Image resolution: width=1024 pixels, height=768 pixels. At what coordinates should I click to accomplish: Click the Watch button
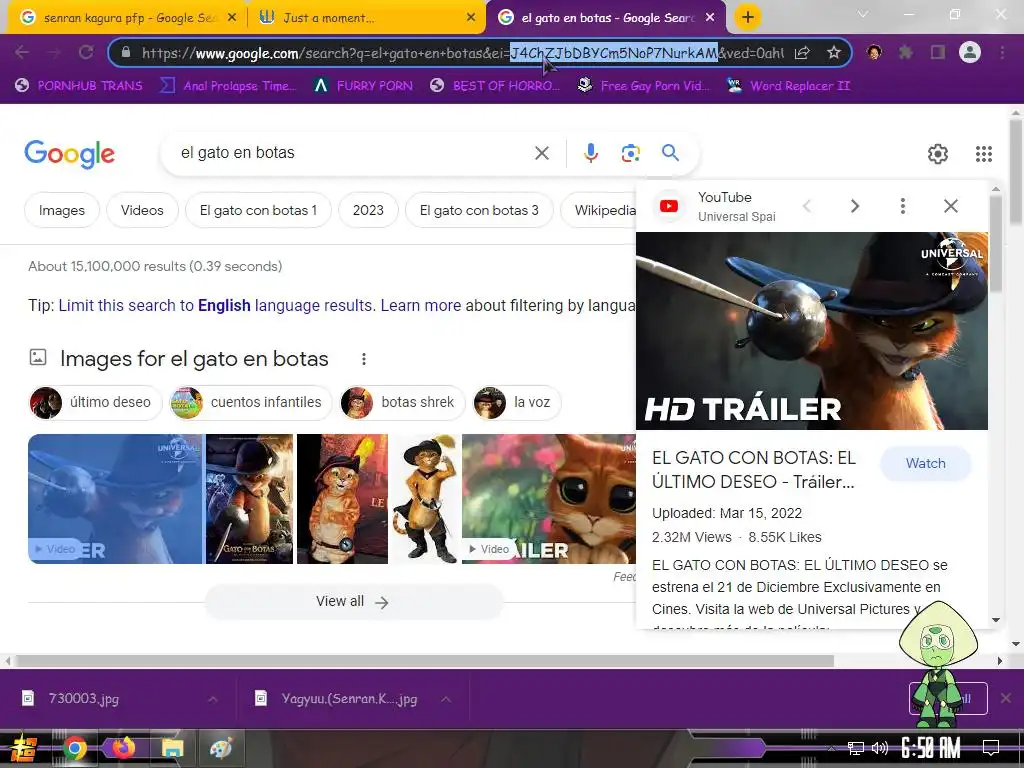[x=925, y=463]
